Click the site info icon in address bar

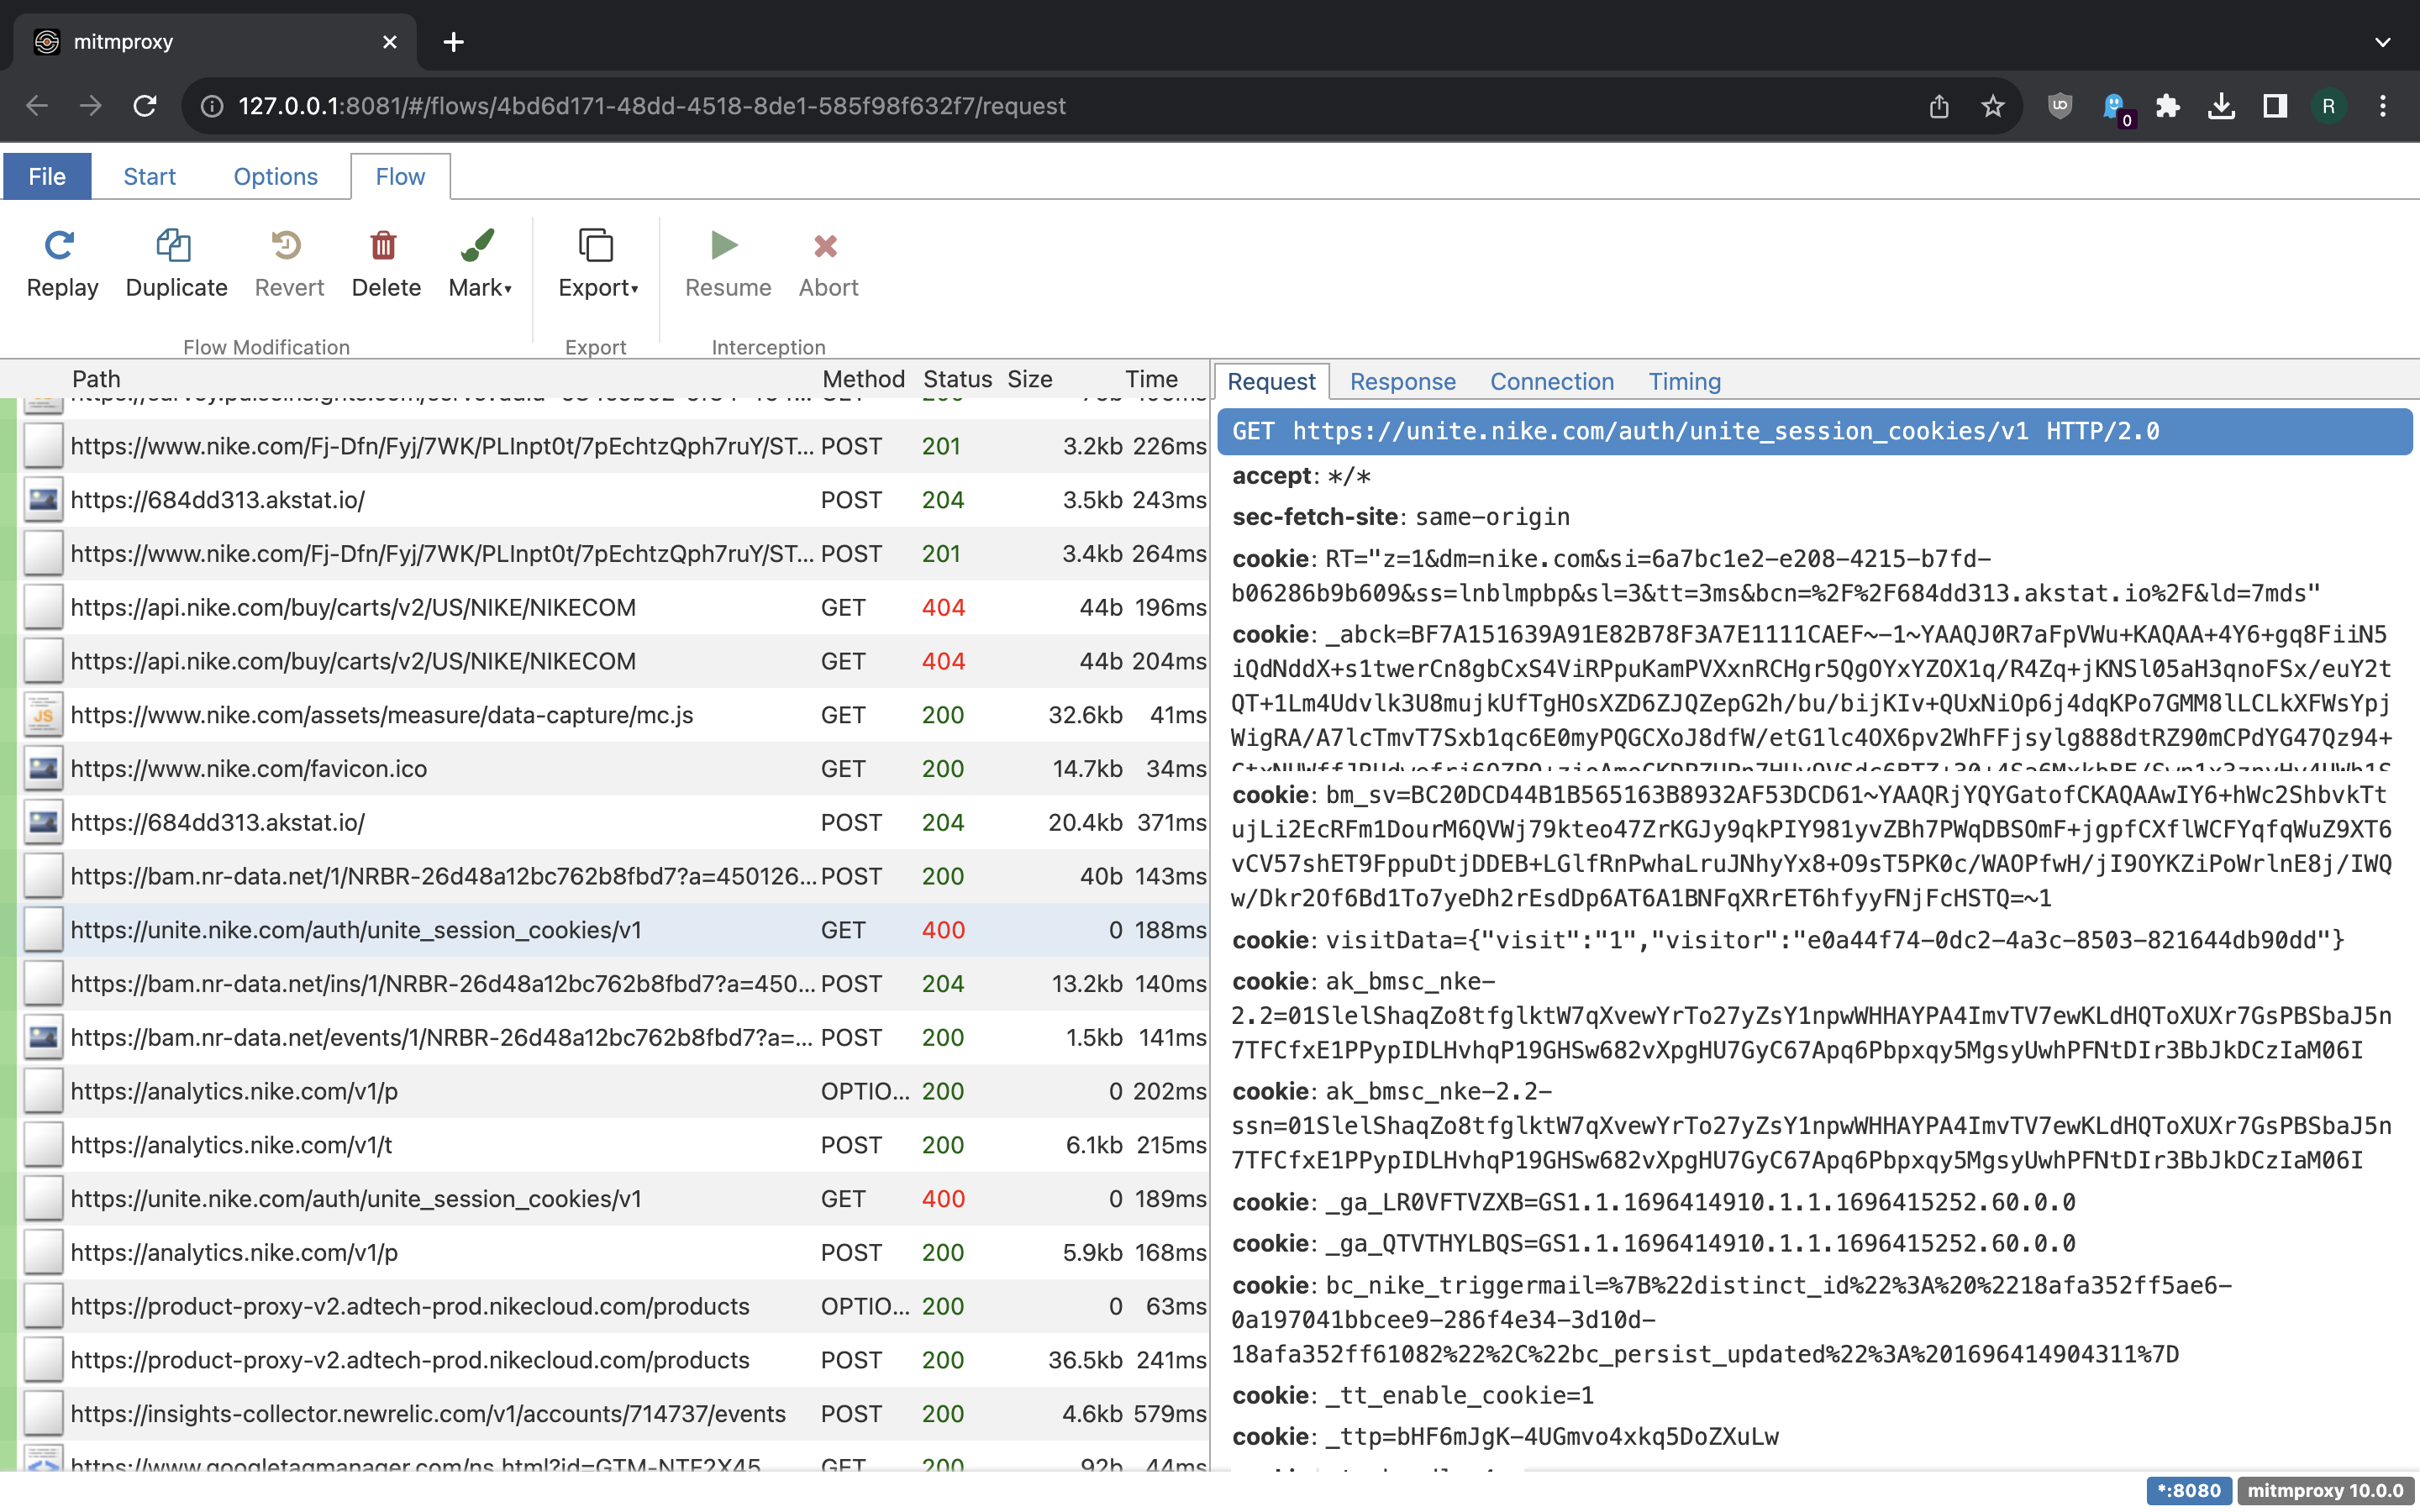tap(211, 106)
